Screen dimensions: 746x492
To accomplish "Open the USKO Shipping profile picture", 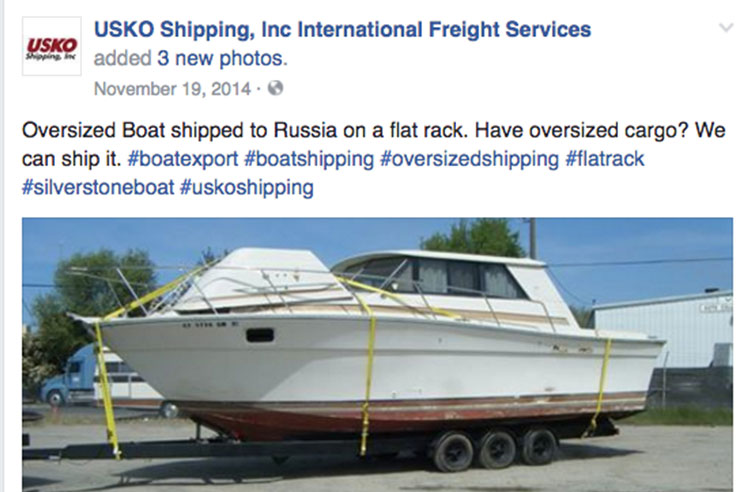I will pos(51,46).
